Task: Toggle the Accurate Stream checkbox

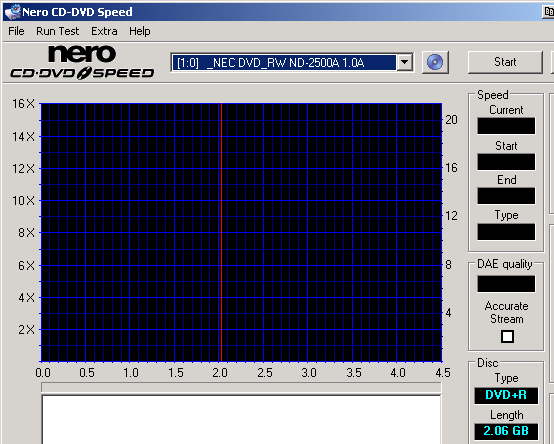Action: [x=507, y=336]
